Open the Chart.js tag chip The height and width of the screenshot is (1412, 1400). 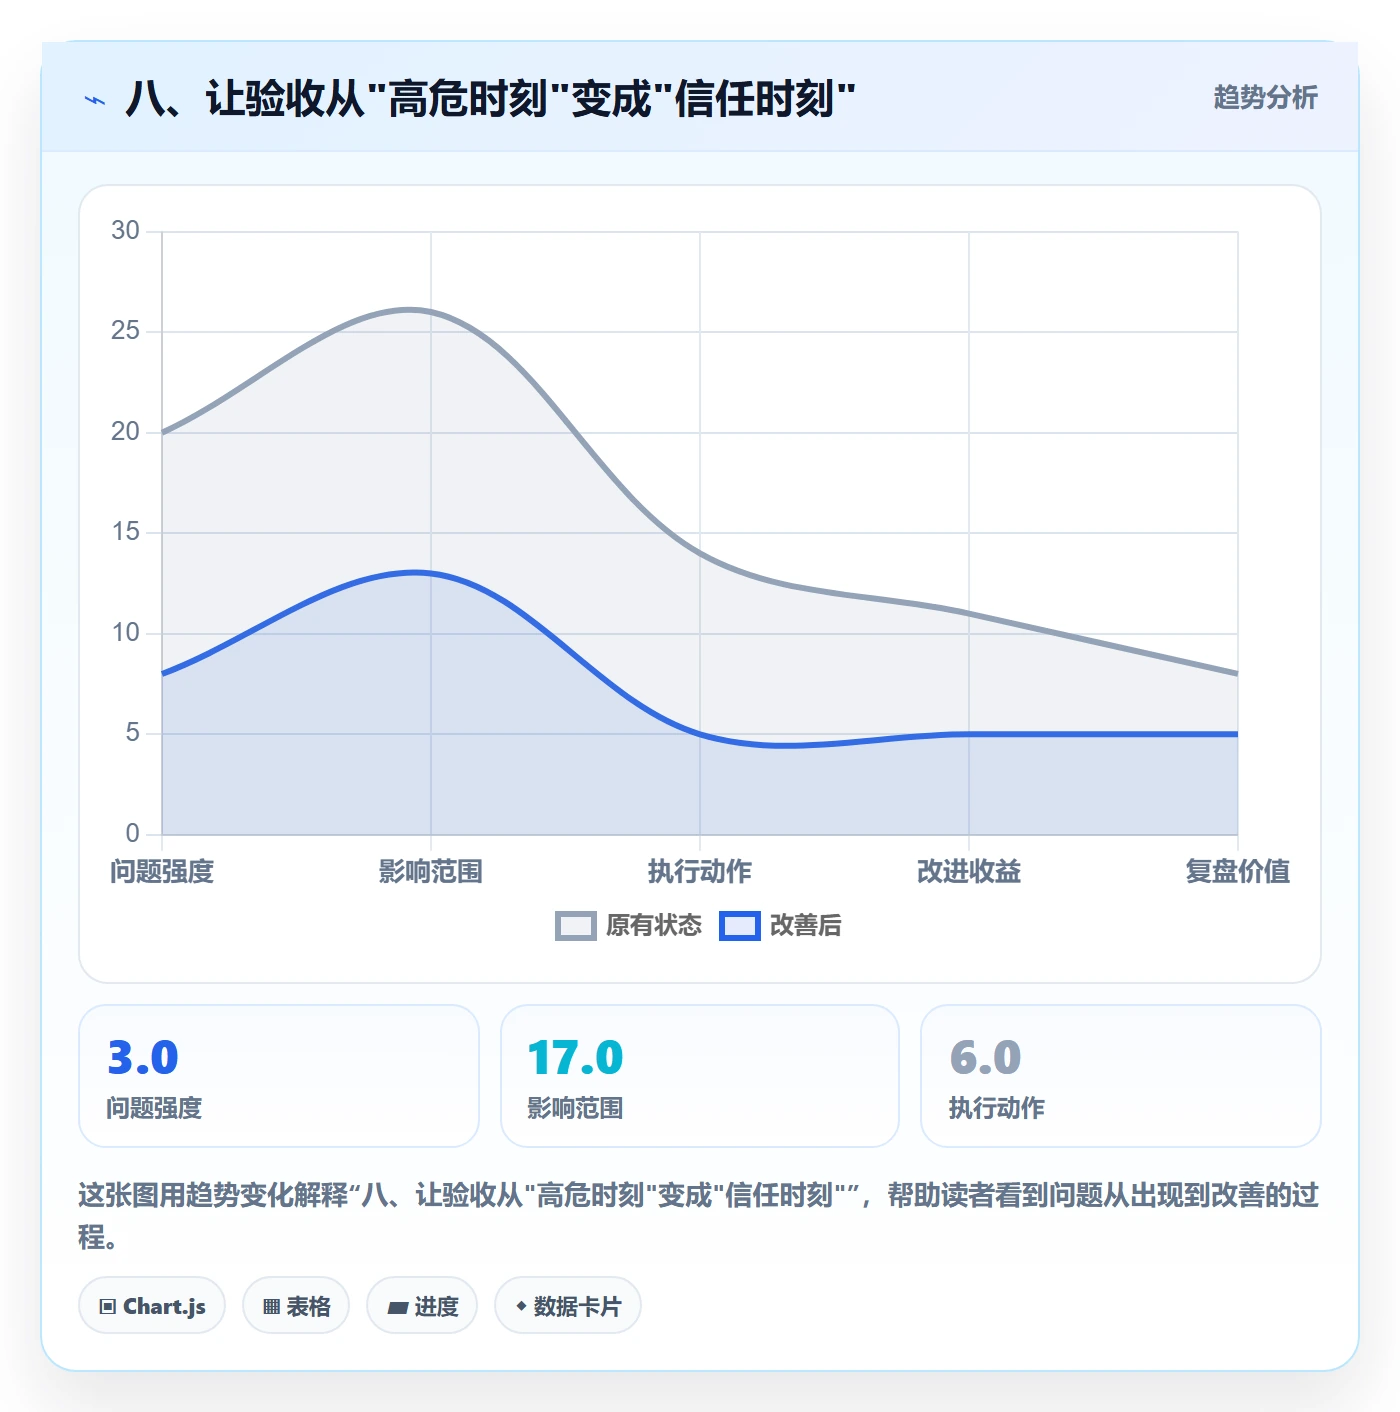point(152,1306)
